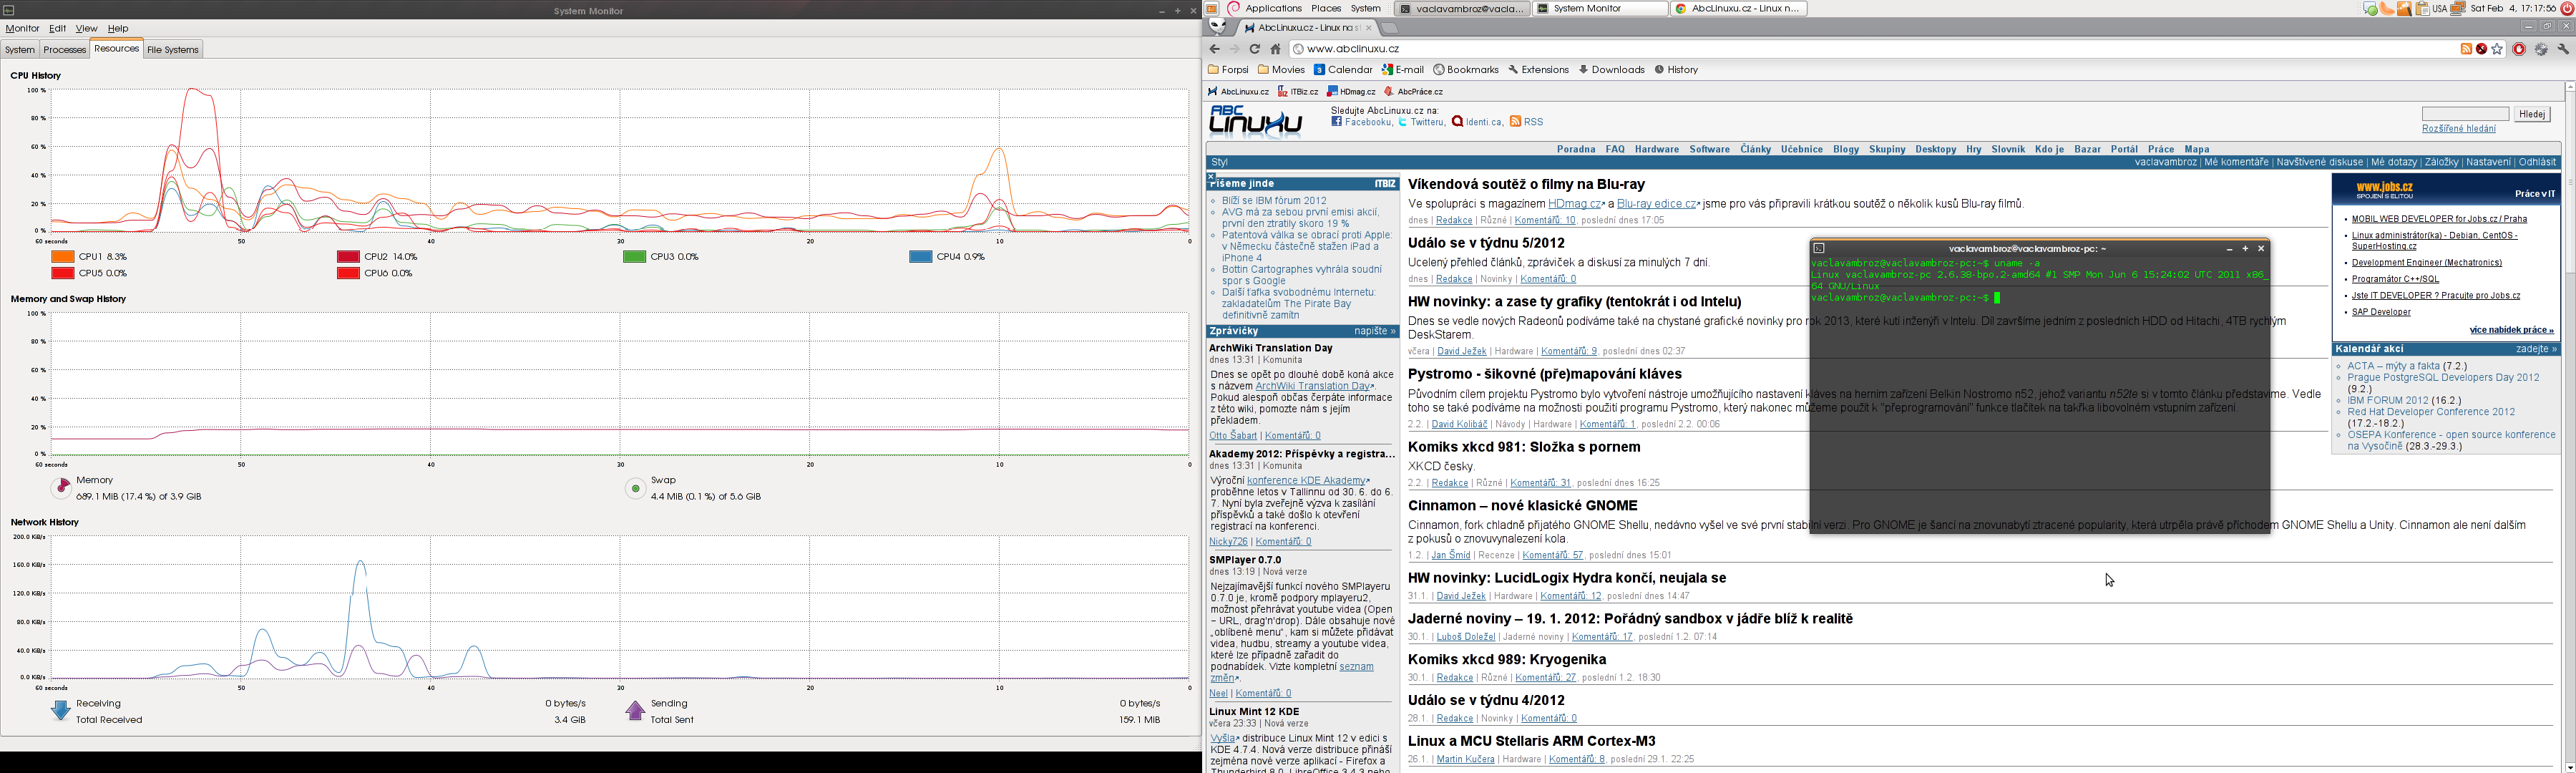Image resolution: width=2576 pixels, height=773 pixels.
Task: Click the Memory pie color button
Action: (x=61, y=488)
